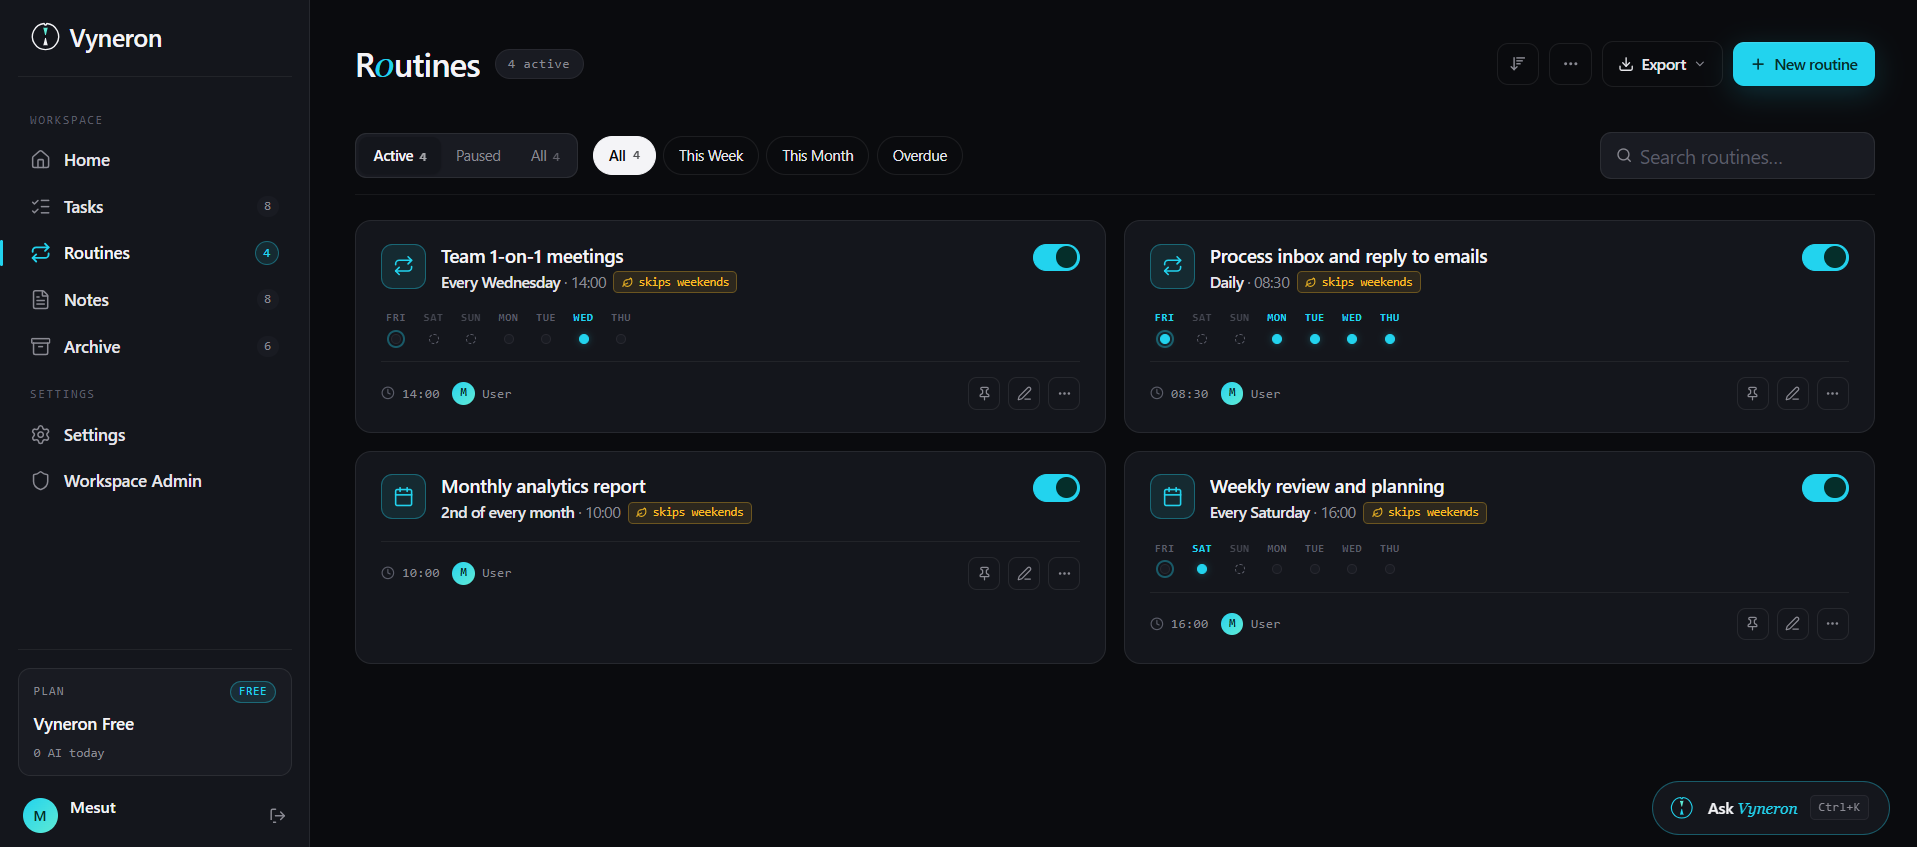Screen dimensions: 1917x847
Task: Click skips weekends tag on Team 1-on-1
Action: click(675, 282)
